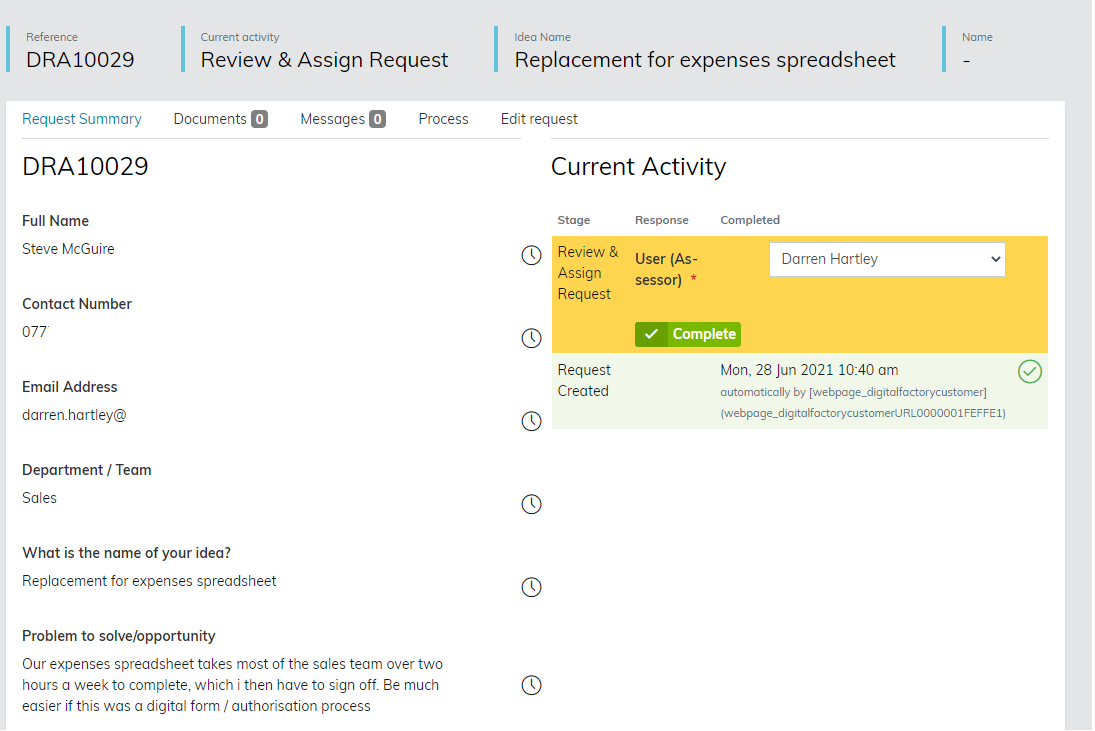Screen dimensions: 1095x731
Task: Click the DRA10029 reference in header
Action: [x=80, y=60]
